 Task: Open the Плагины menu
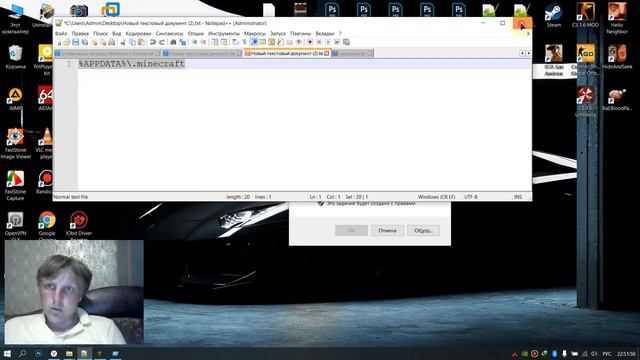[300, 33]
